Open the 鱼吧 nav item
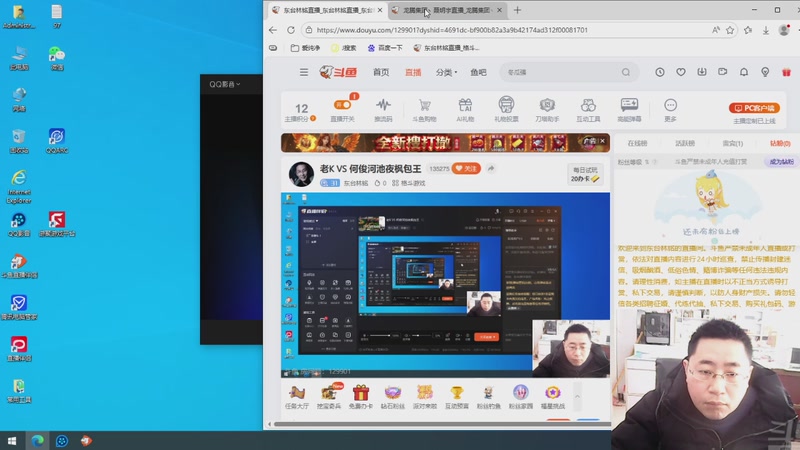800x450 pixels. click(478, 72)
